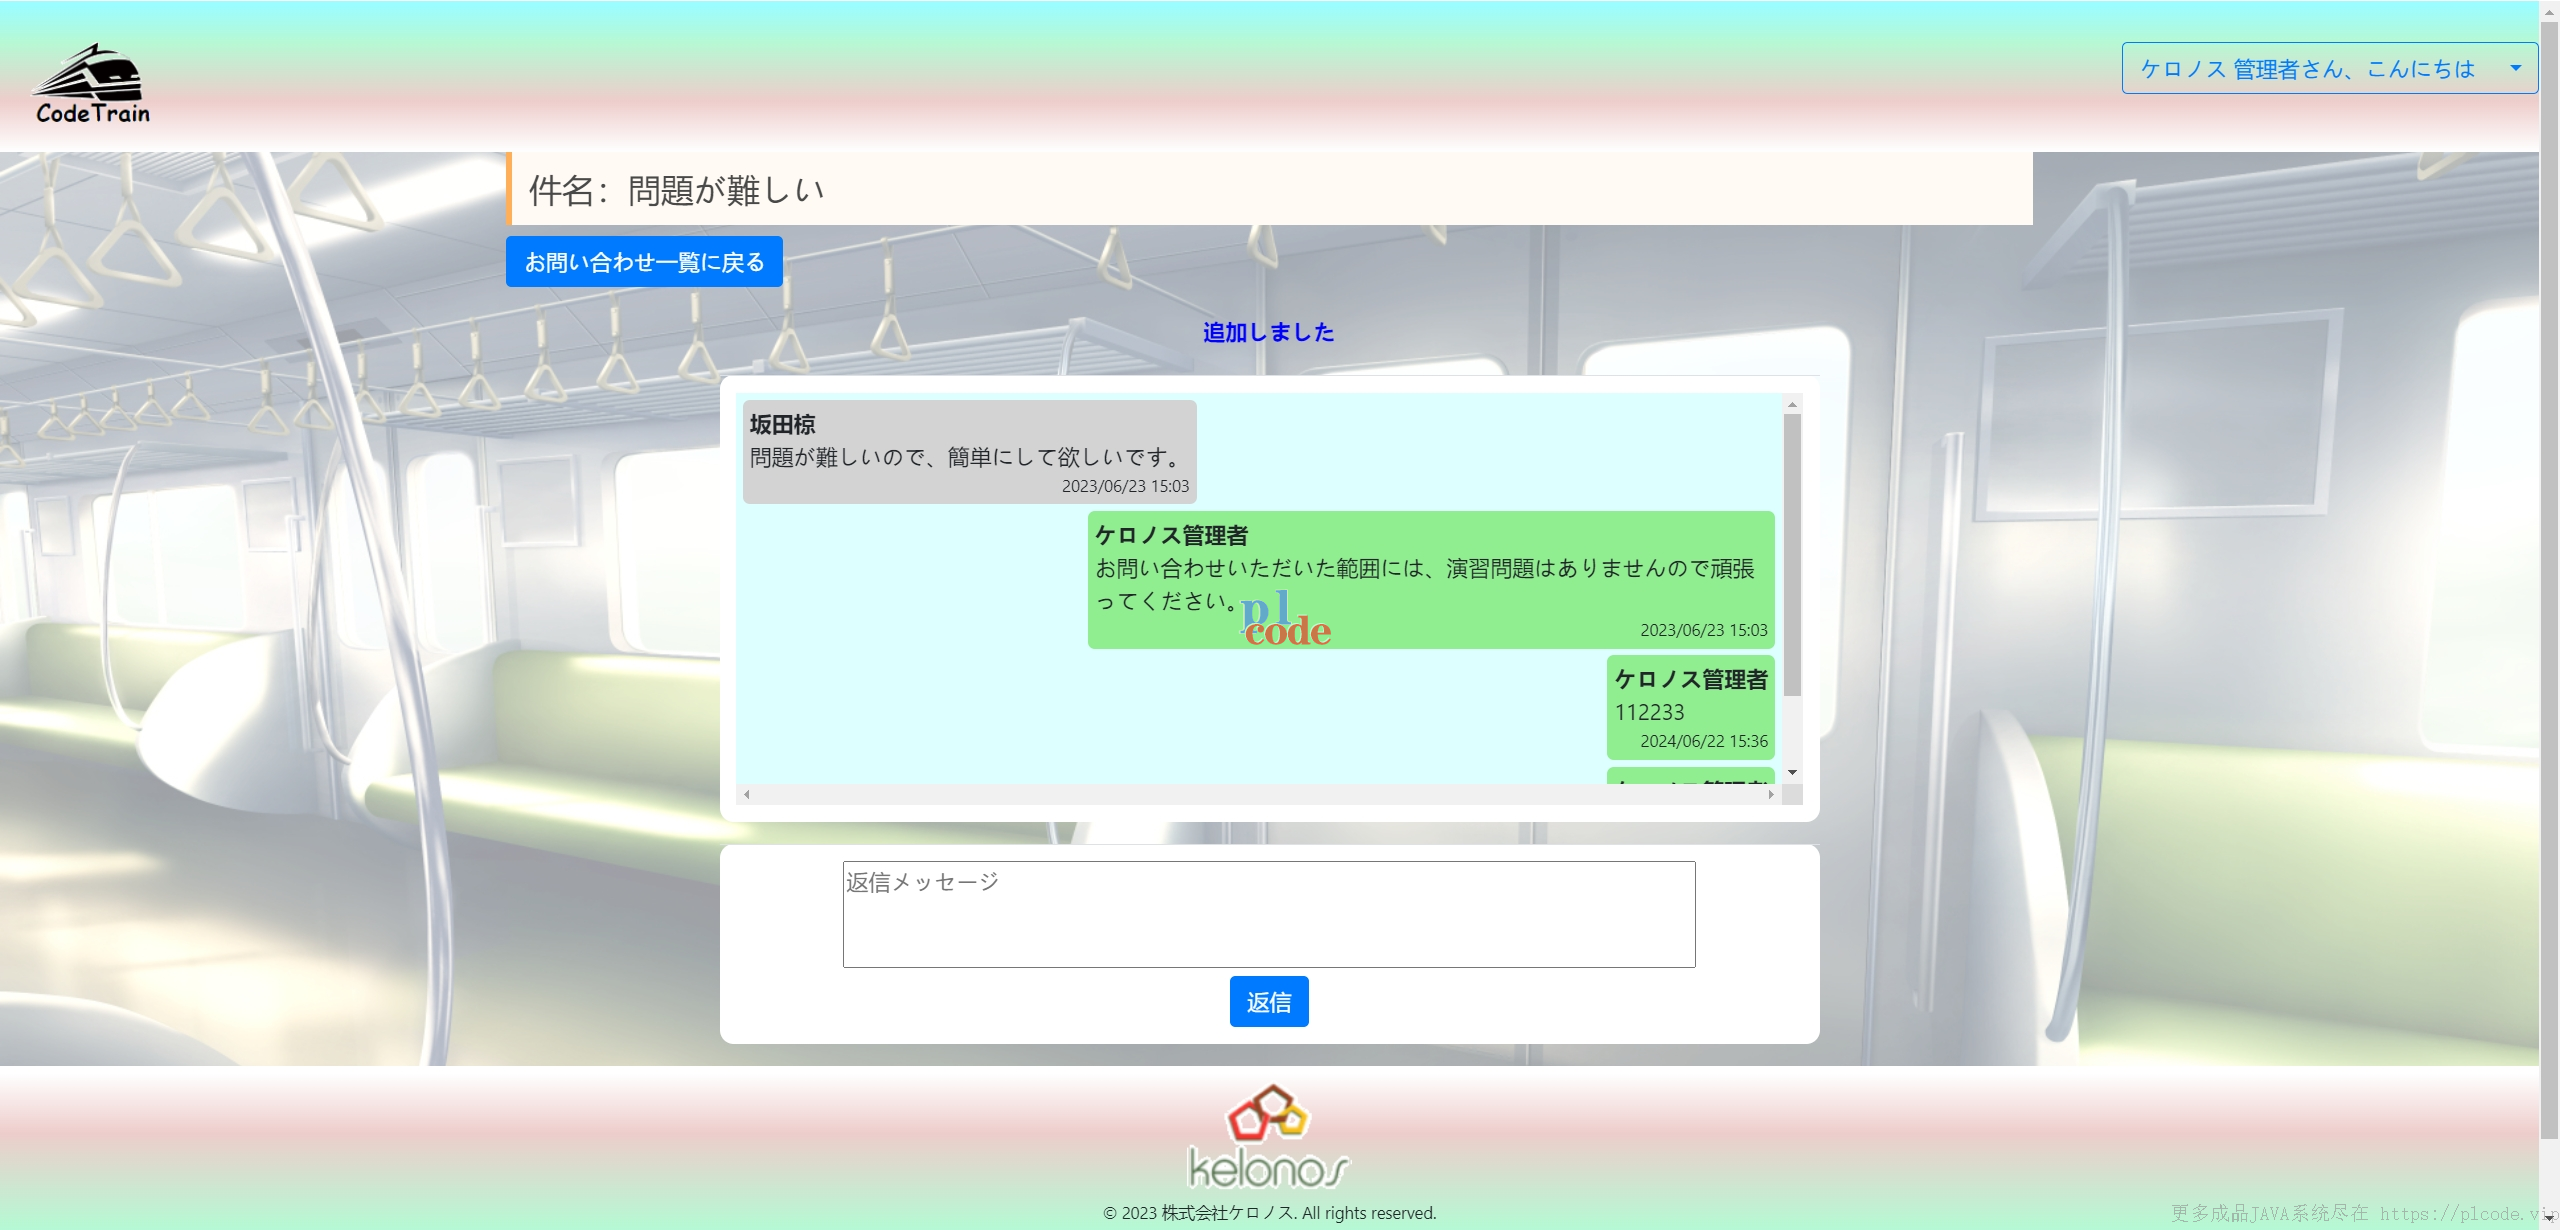Screen dimensions: 2560x1230
Task: Click the 追加しました notification text
Action: (x=1268, y=332)
